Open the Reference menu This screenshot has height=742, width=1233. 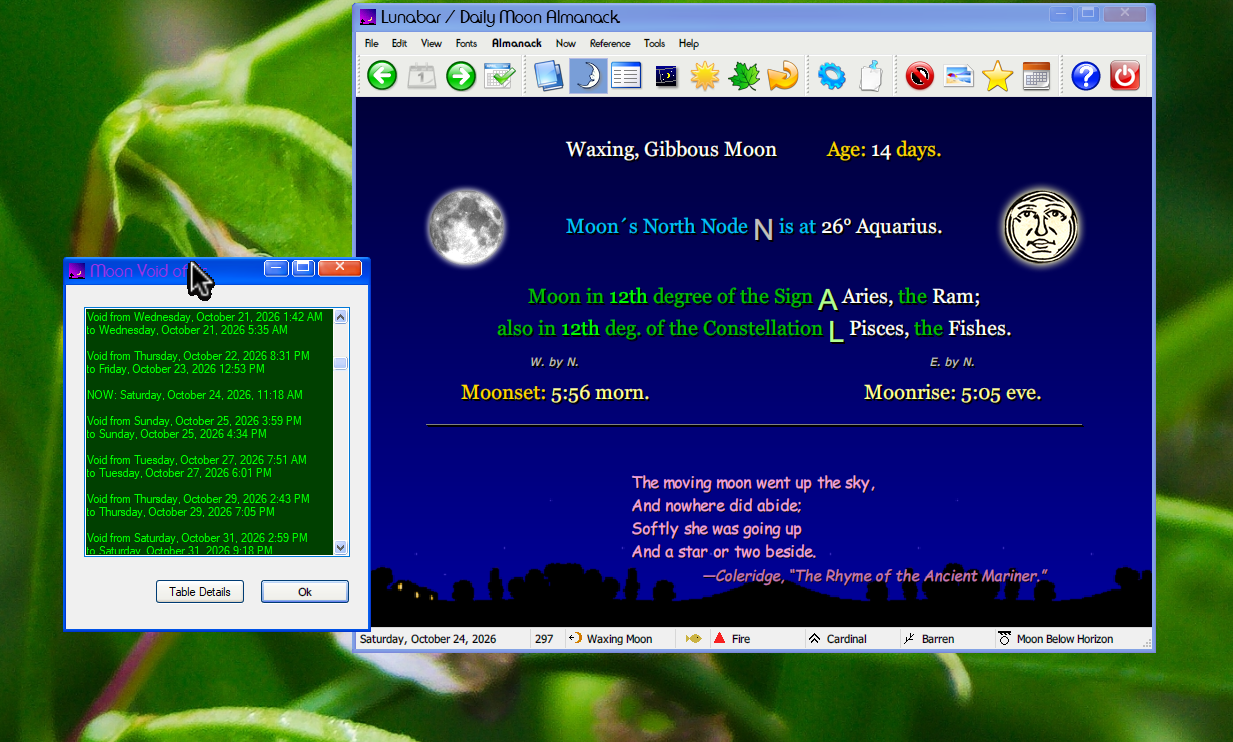[610, 44]
